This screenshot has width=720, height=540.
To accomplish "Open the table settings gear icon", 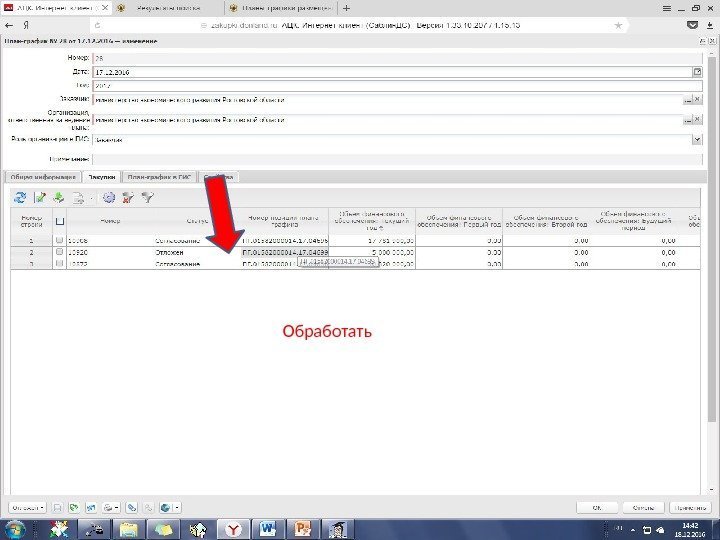I will [x=109, y=198].
